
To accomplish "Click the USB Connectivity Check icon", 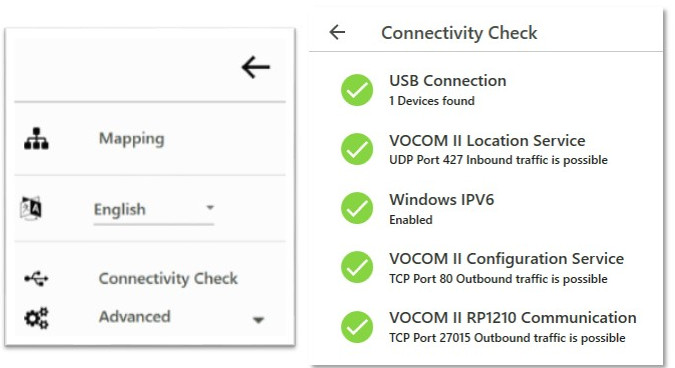I will (x=36, y=278).
